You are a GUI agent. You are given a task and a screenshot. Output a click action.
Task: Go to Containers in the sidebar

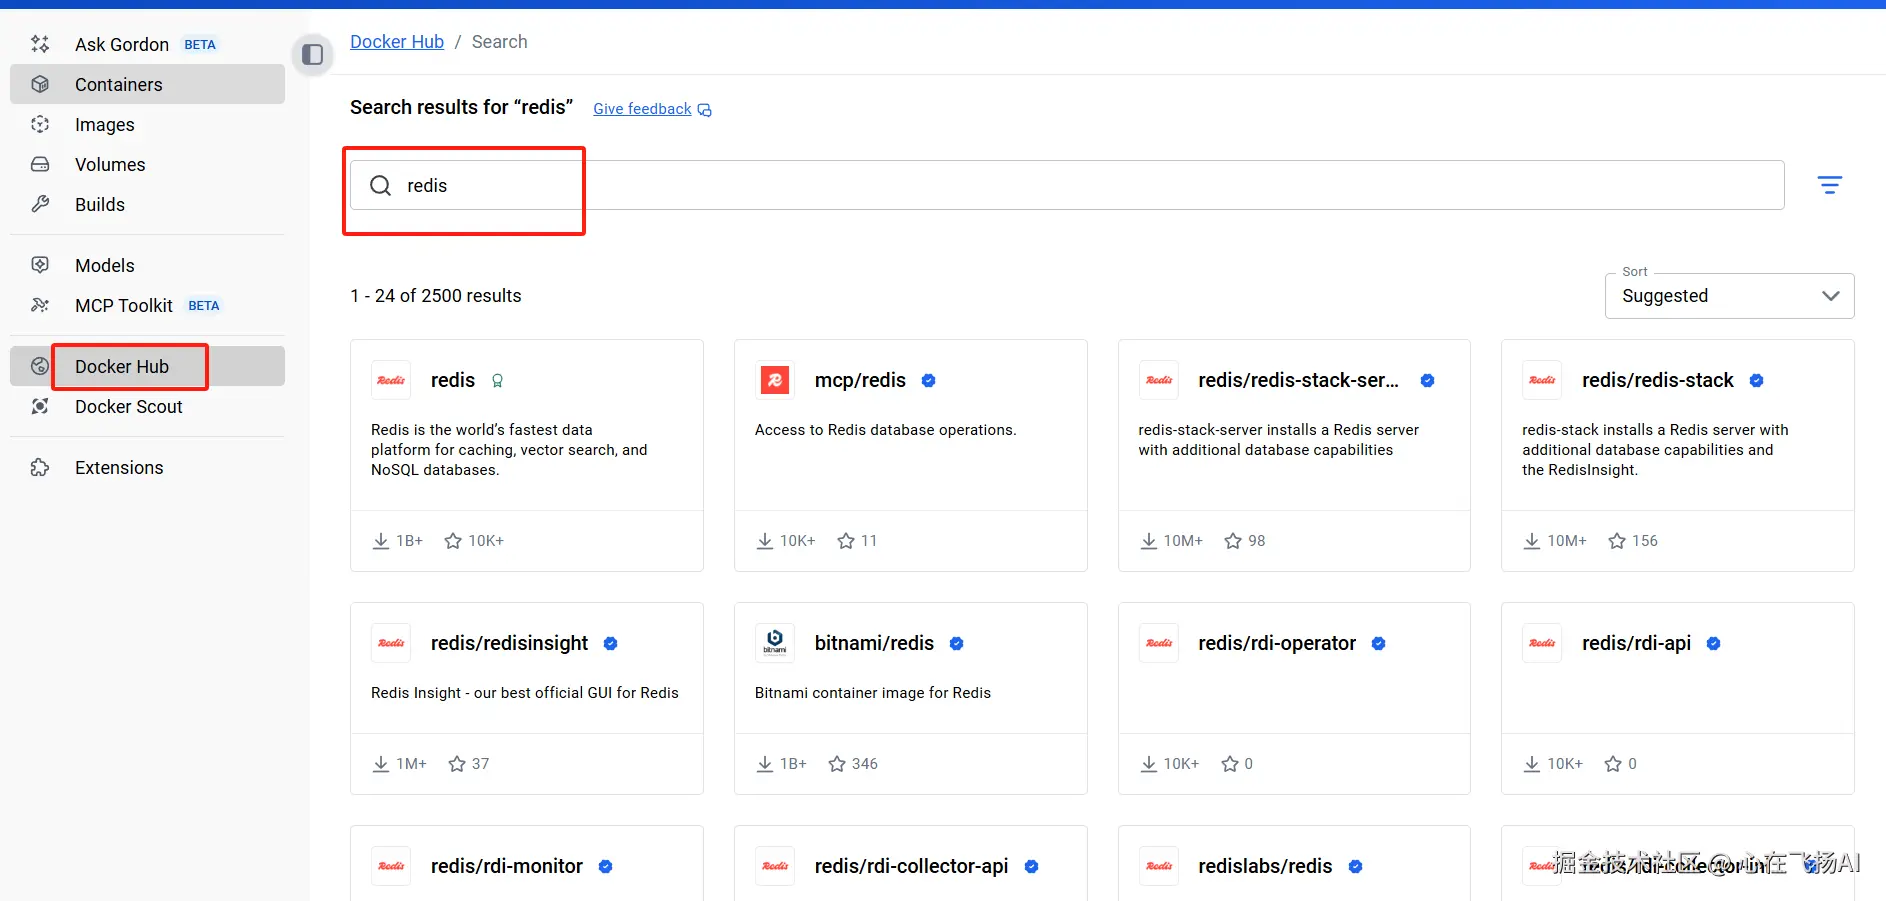147,84
